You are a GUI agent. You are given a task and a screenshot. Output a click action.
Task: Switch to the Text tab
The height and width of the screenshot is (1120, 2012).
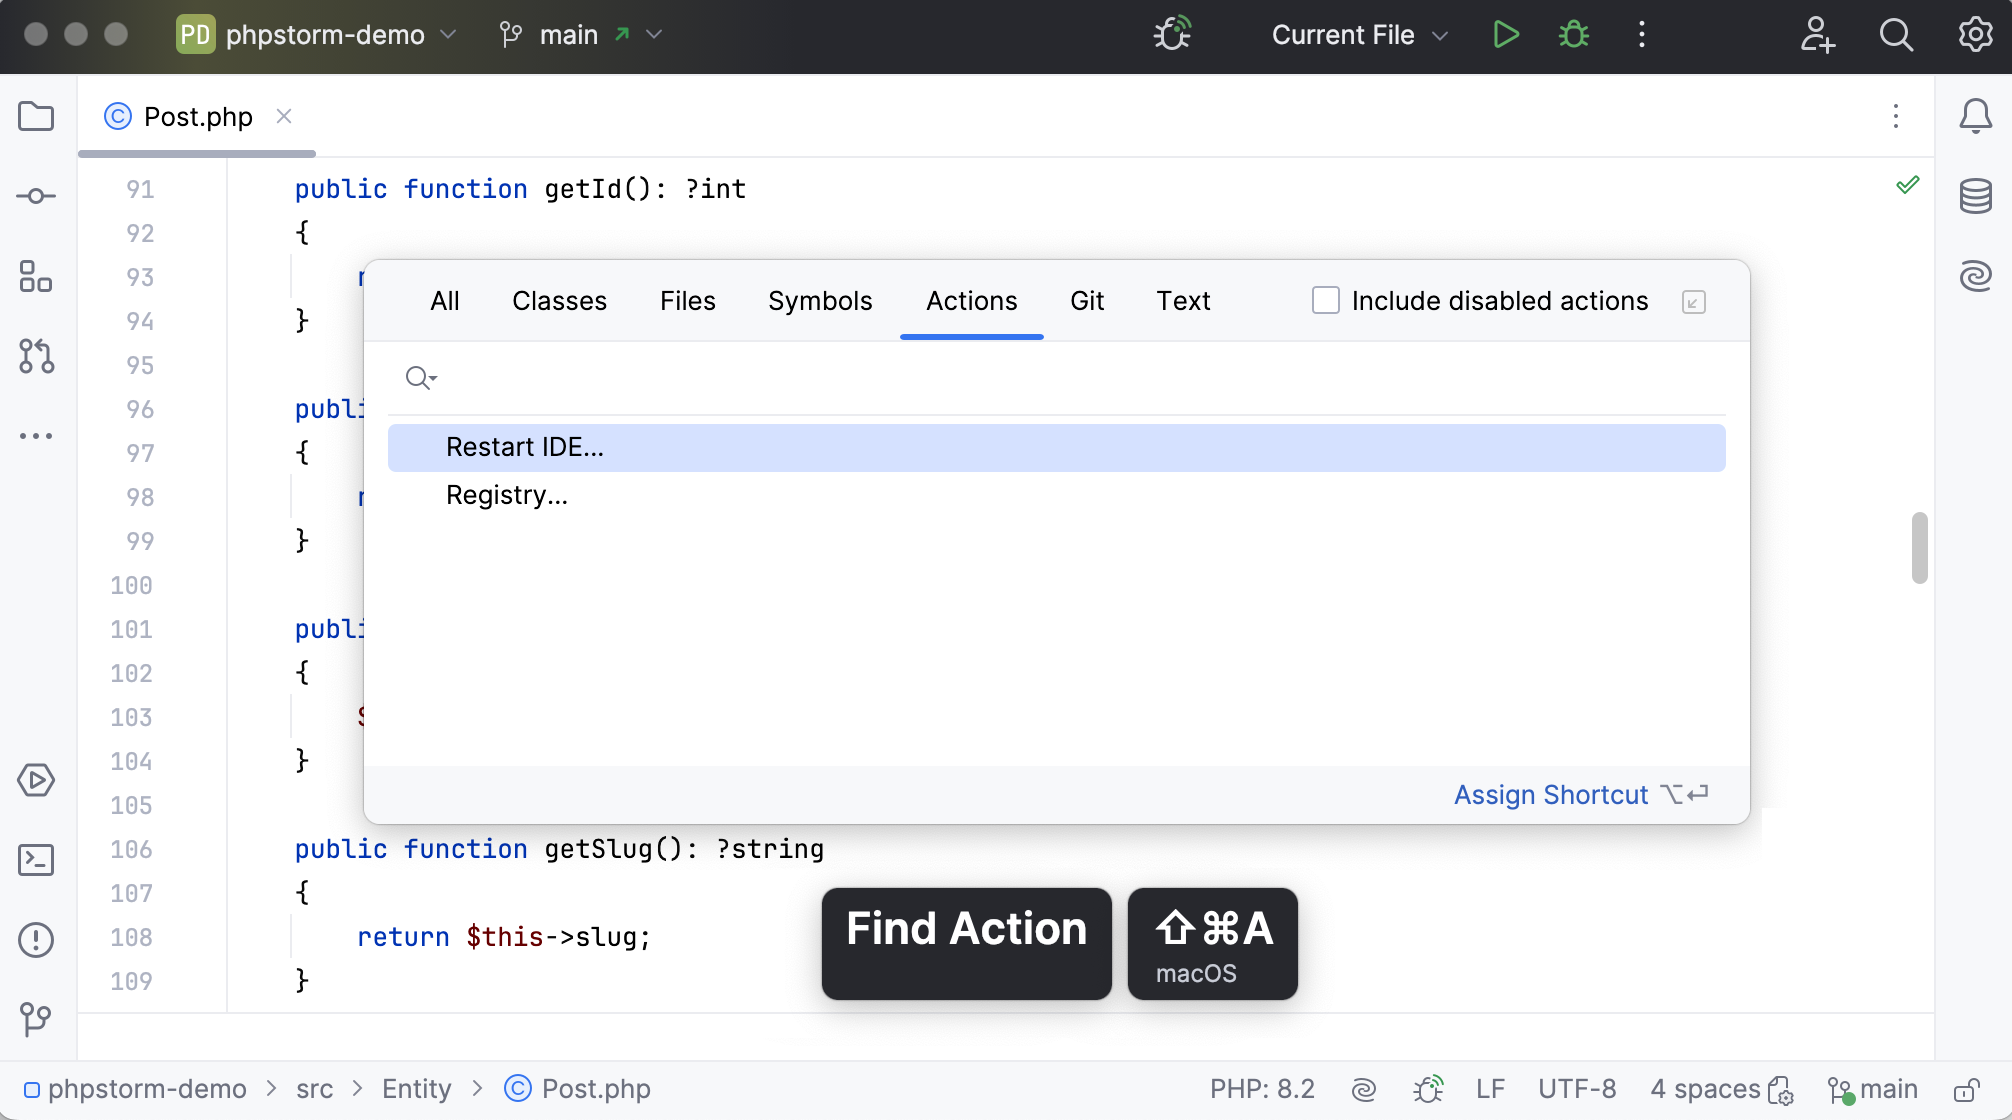click(x=1184, y=300)
